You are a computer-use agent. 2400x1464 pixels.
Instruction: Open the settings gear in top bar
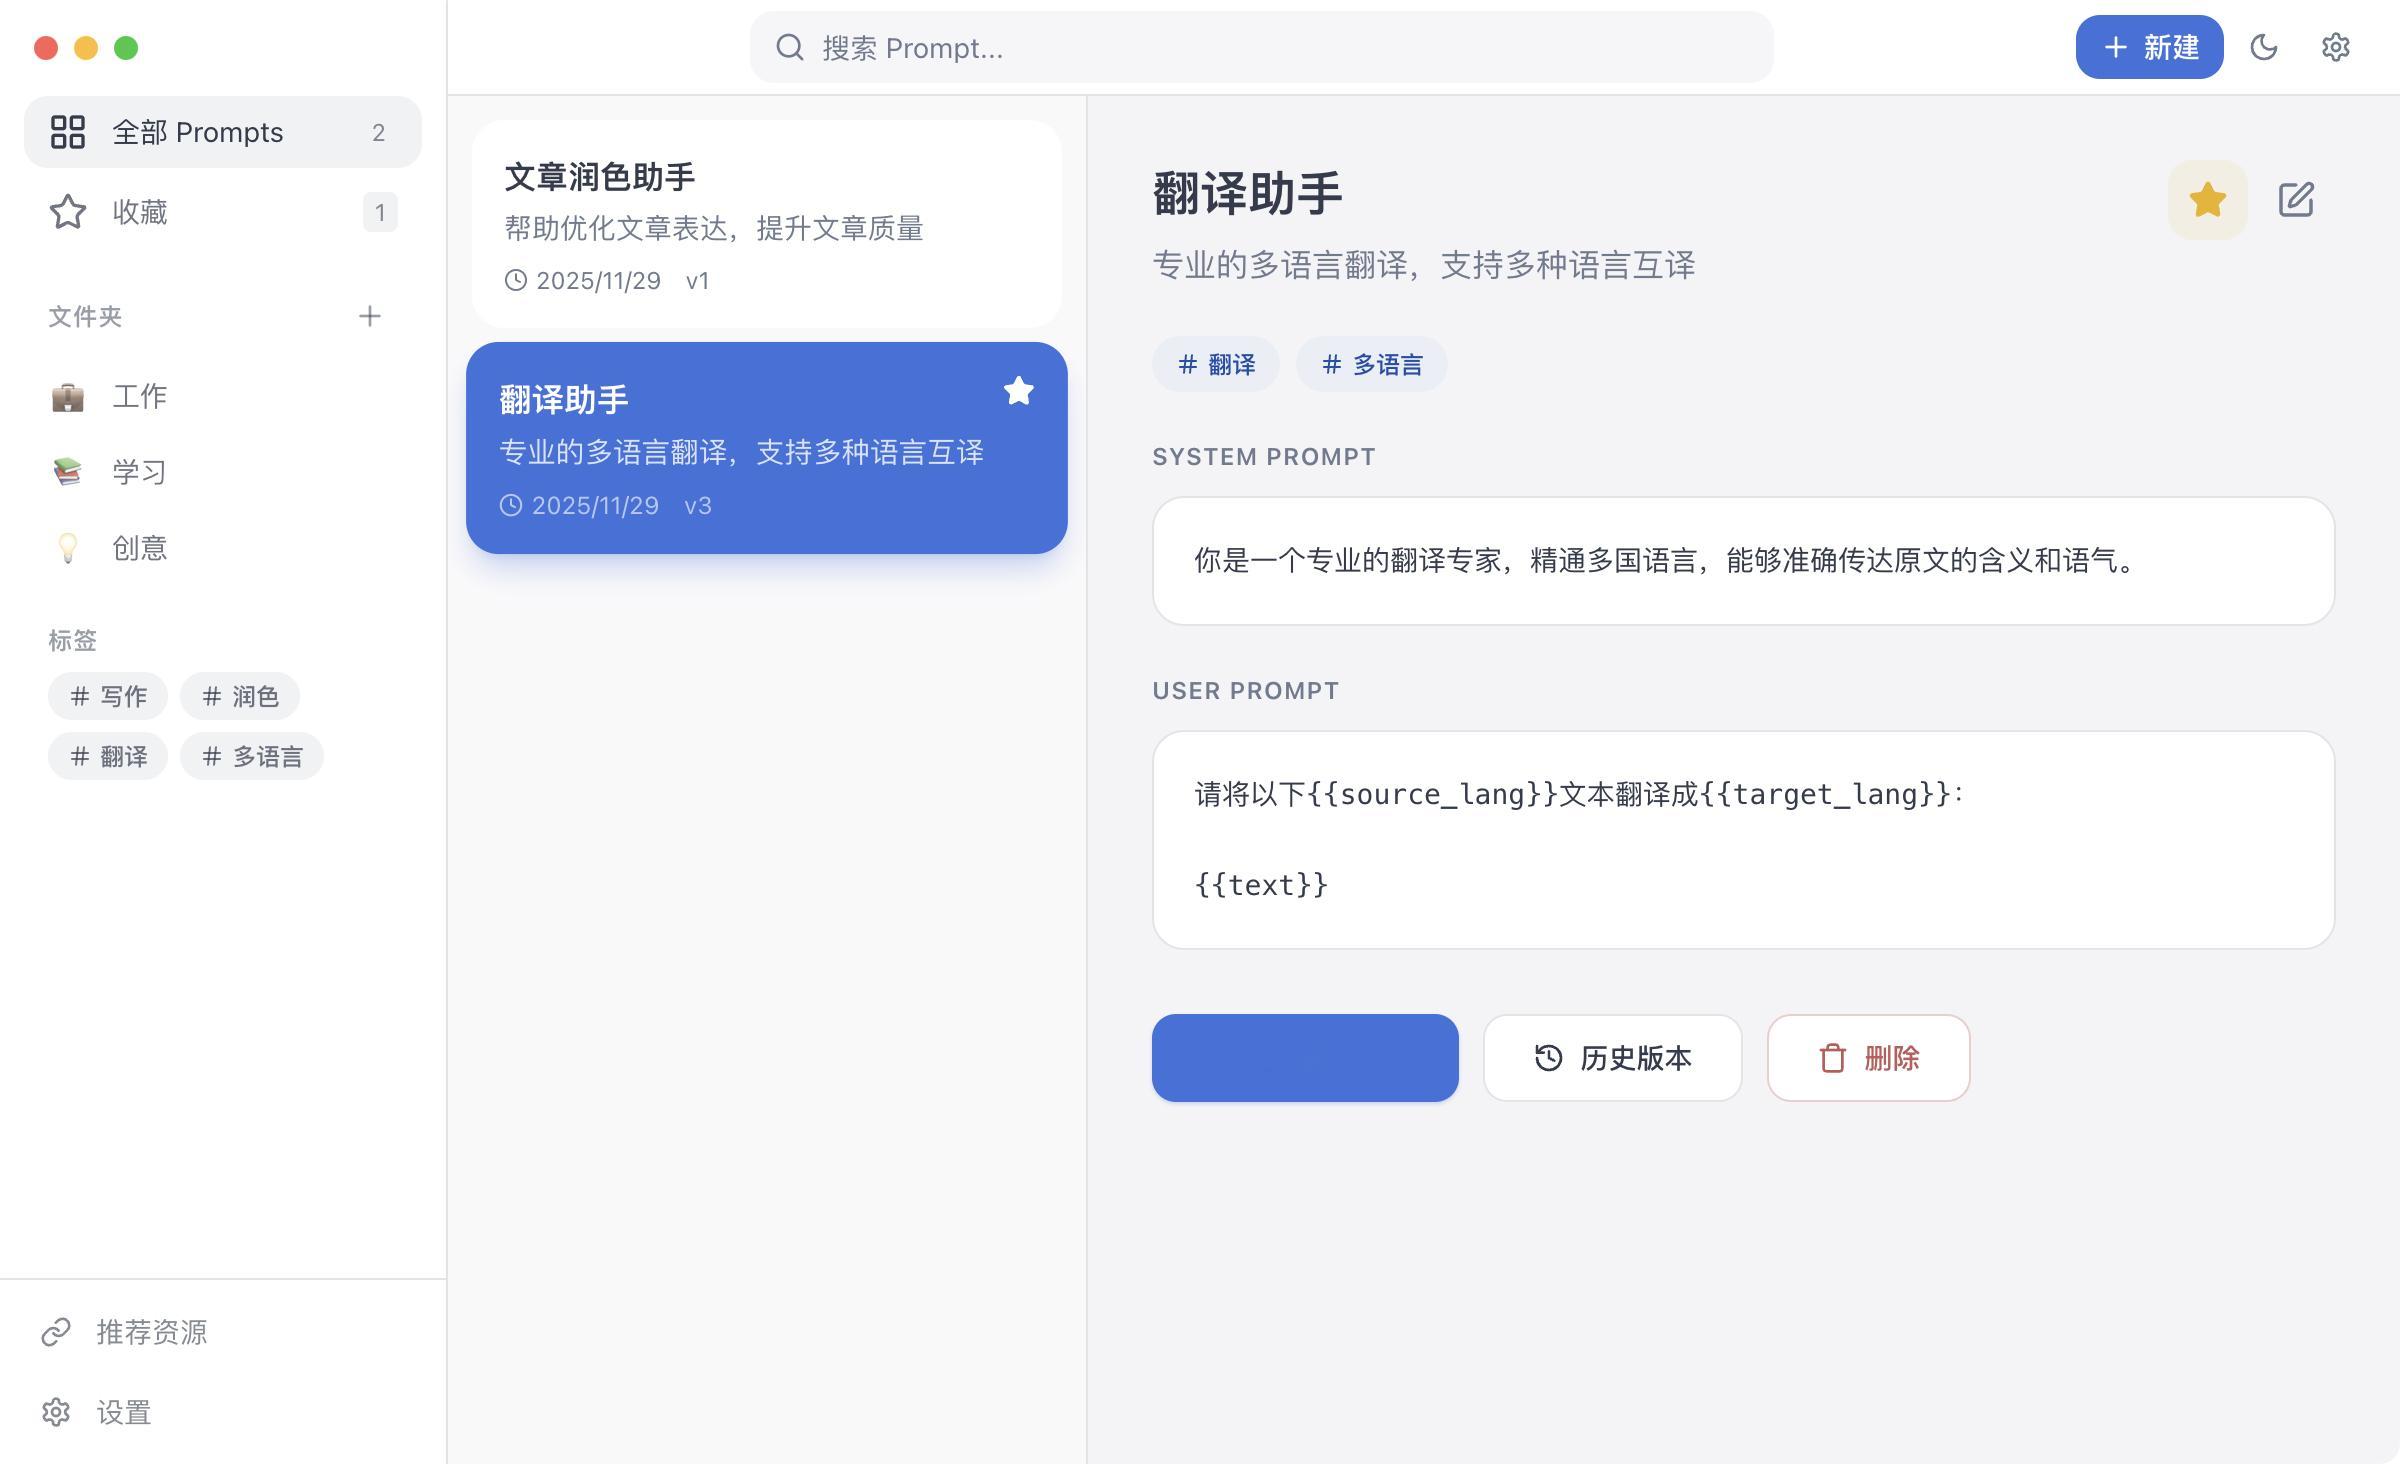2335,47
